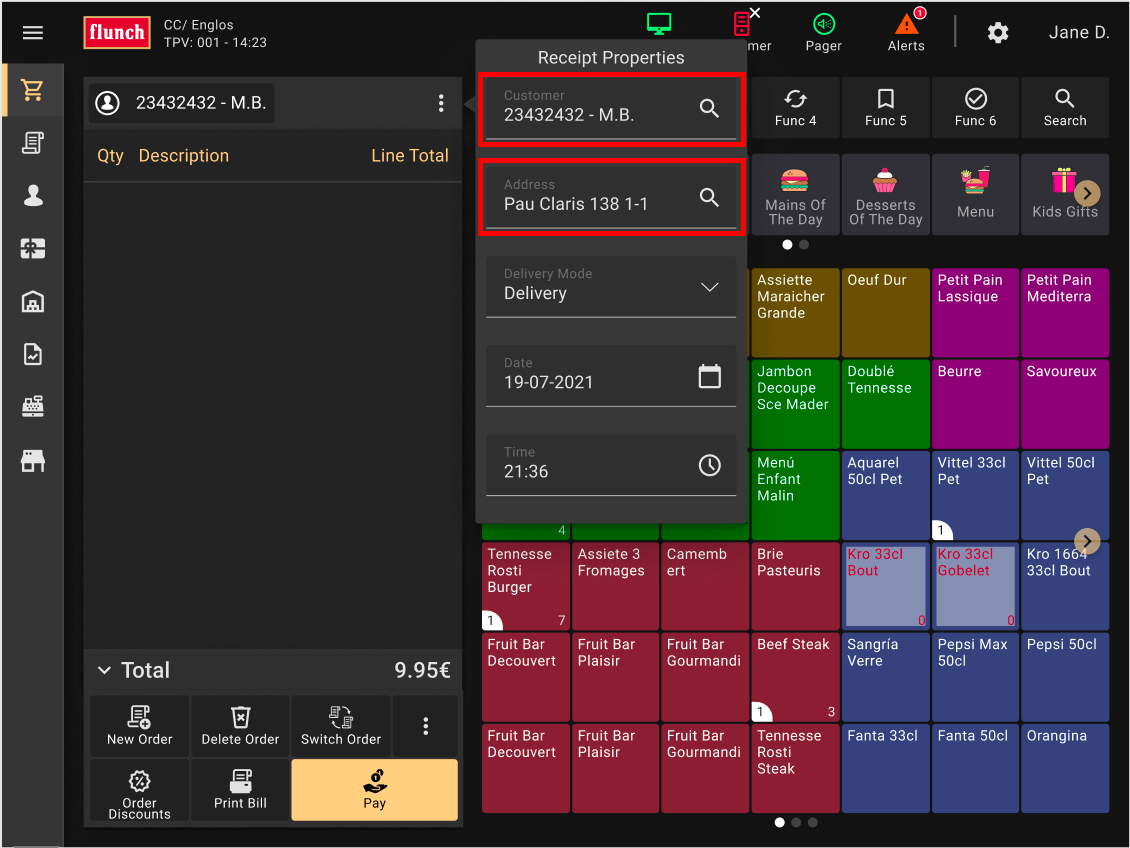
Task: Collapse the Total section chevron
Action: click(x=104, y=670)
